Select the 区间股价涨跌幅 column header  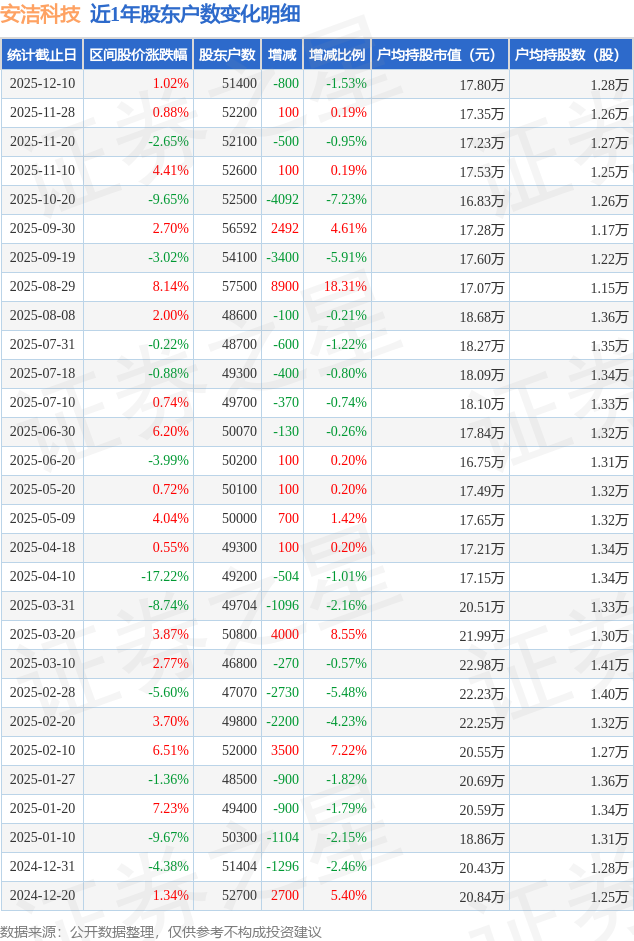[137, 55]
